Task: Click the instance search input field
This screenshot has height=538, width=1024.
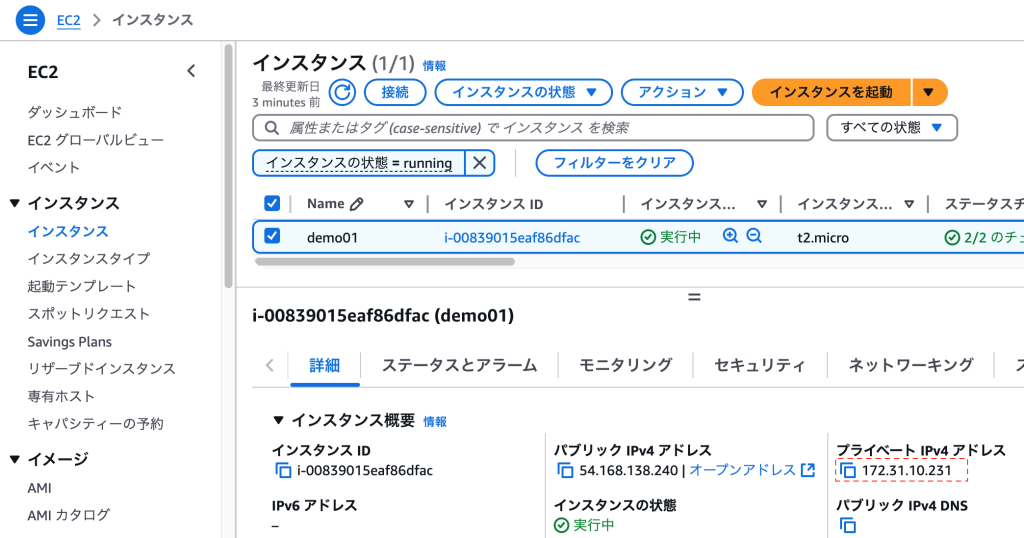Action: [x=533, y=128]
